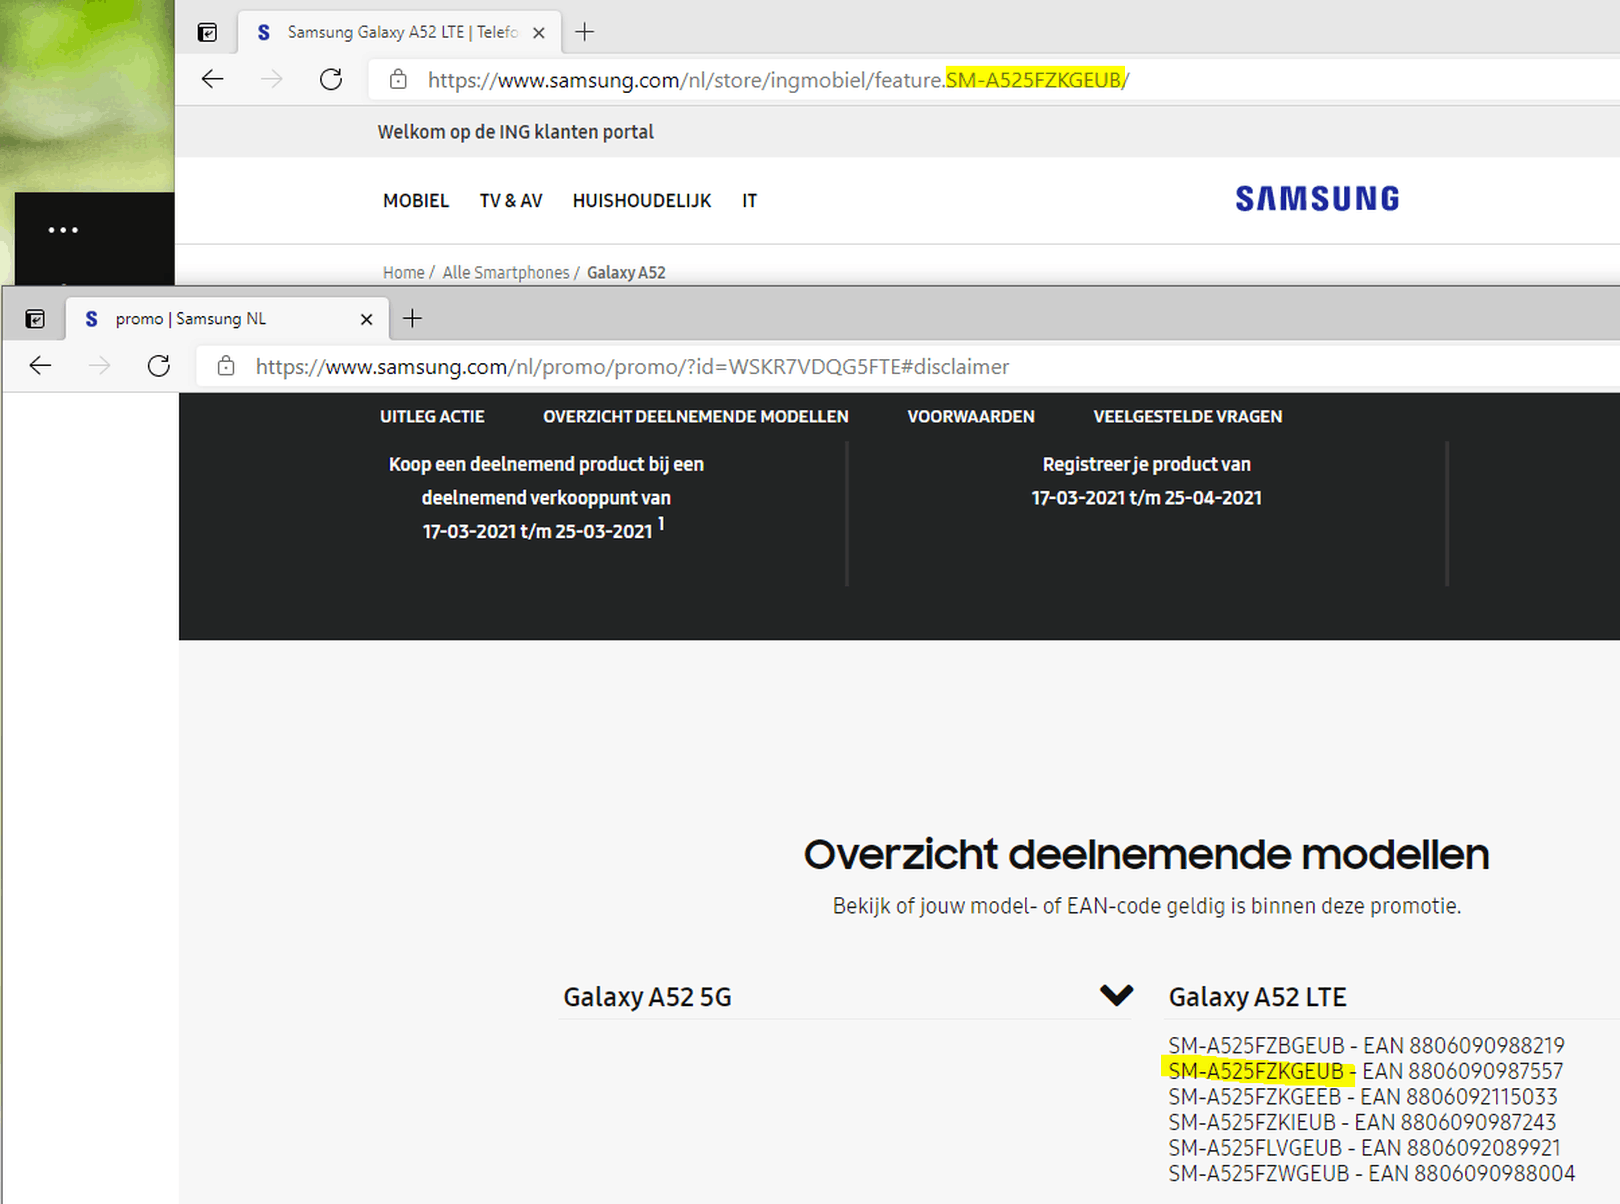This screenshot has width=1620, height=1204.
Task: Open IT menu on Samsung store
Action: 750,201
